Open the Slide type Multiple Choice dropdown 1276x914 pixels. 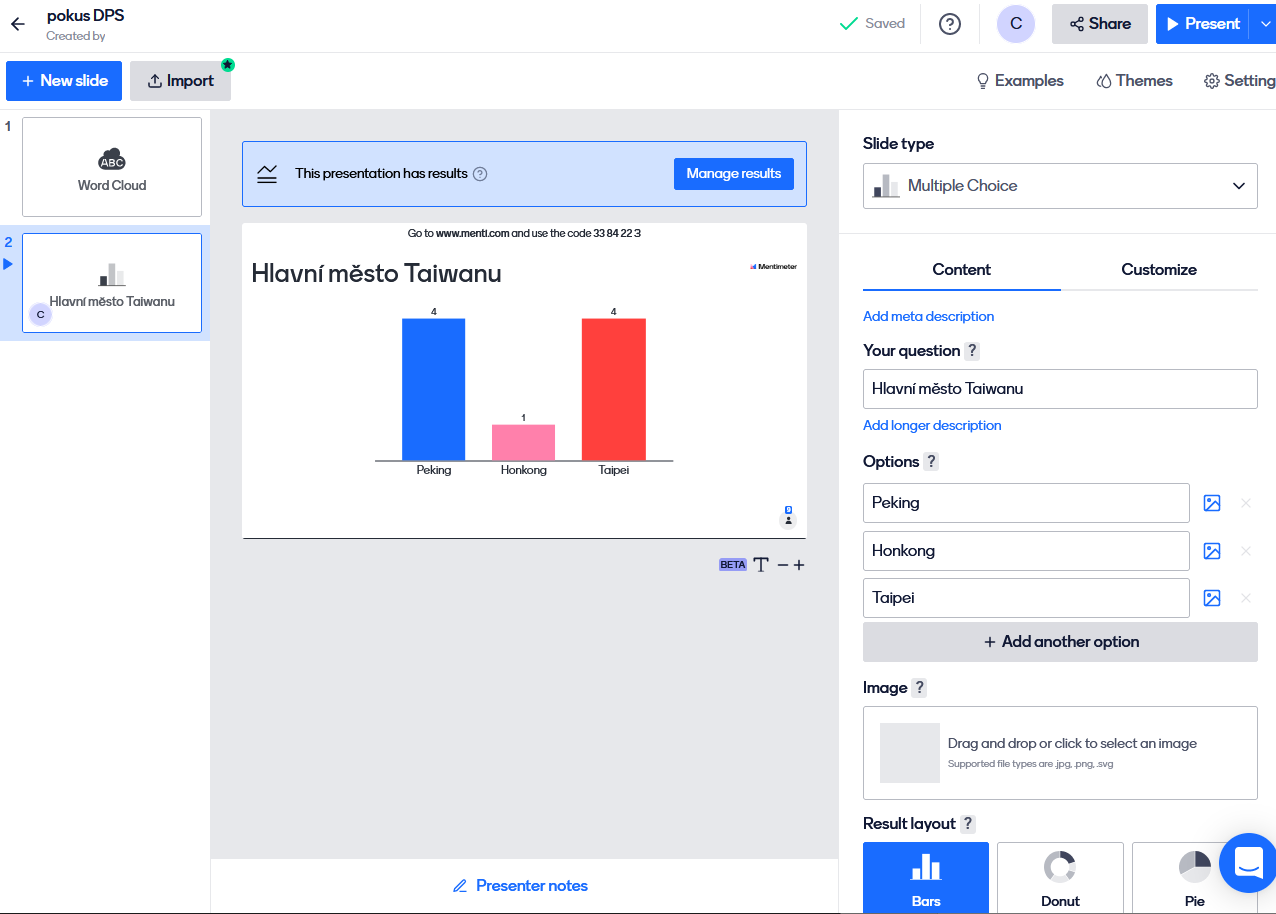tap(1060, 186)
